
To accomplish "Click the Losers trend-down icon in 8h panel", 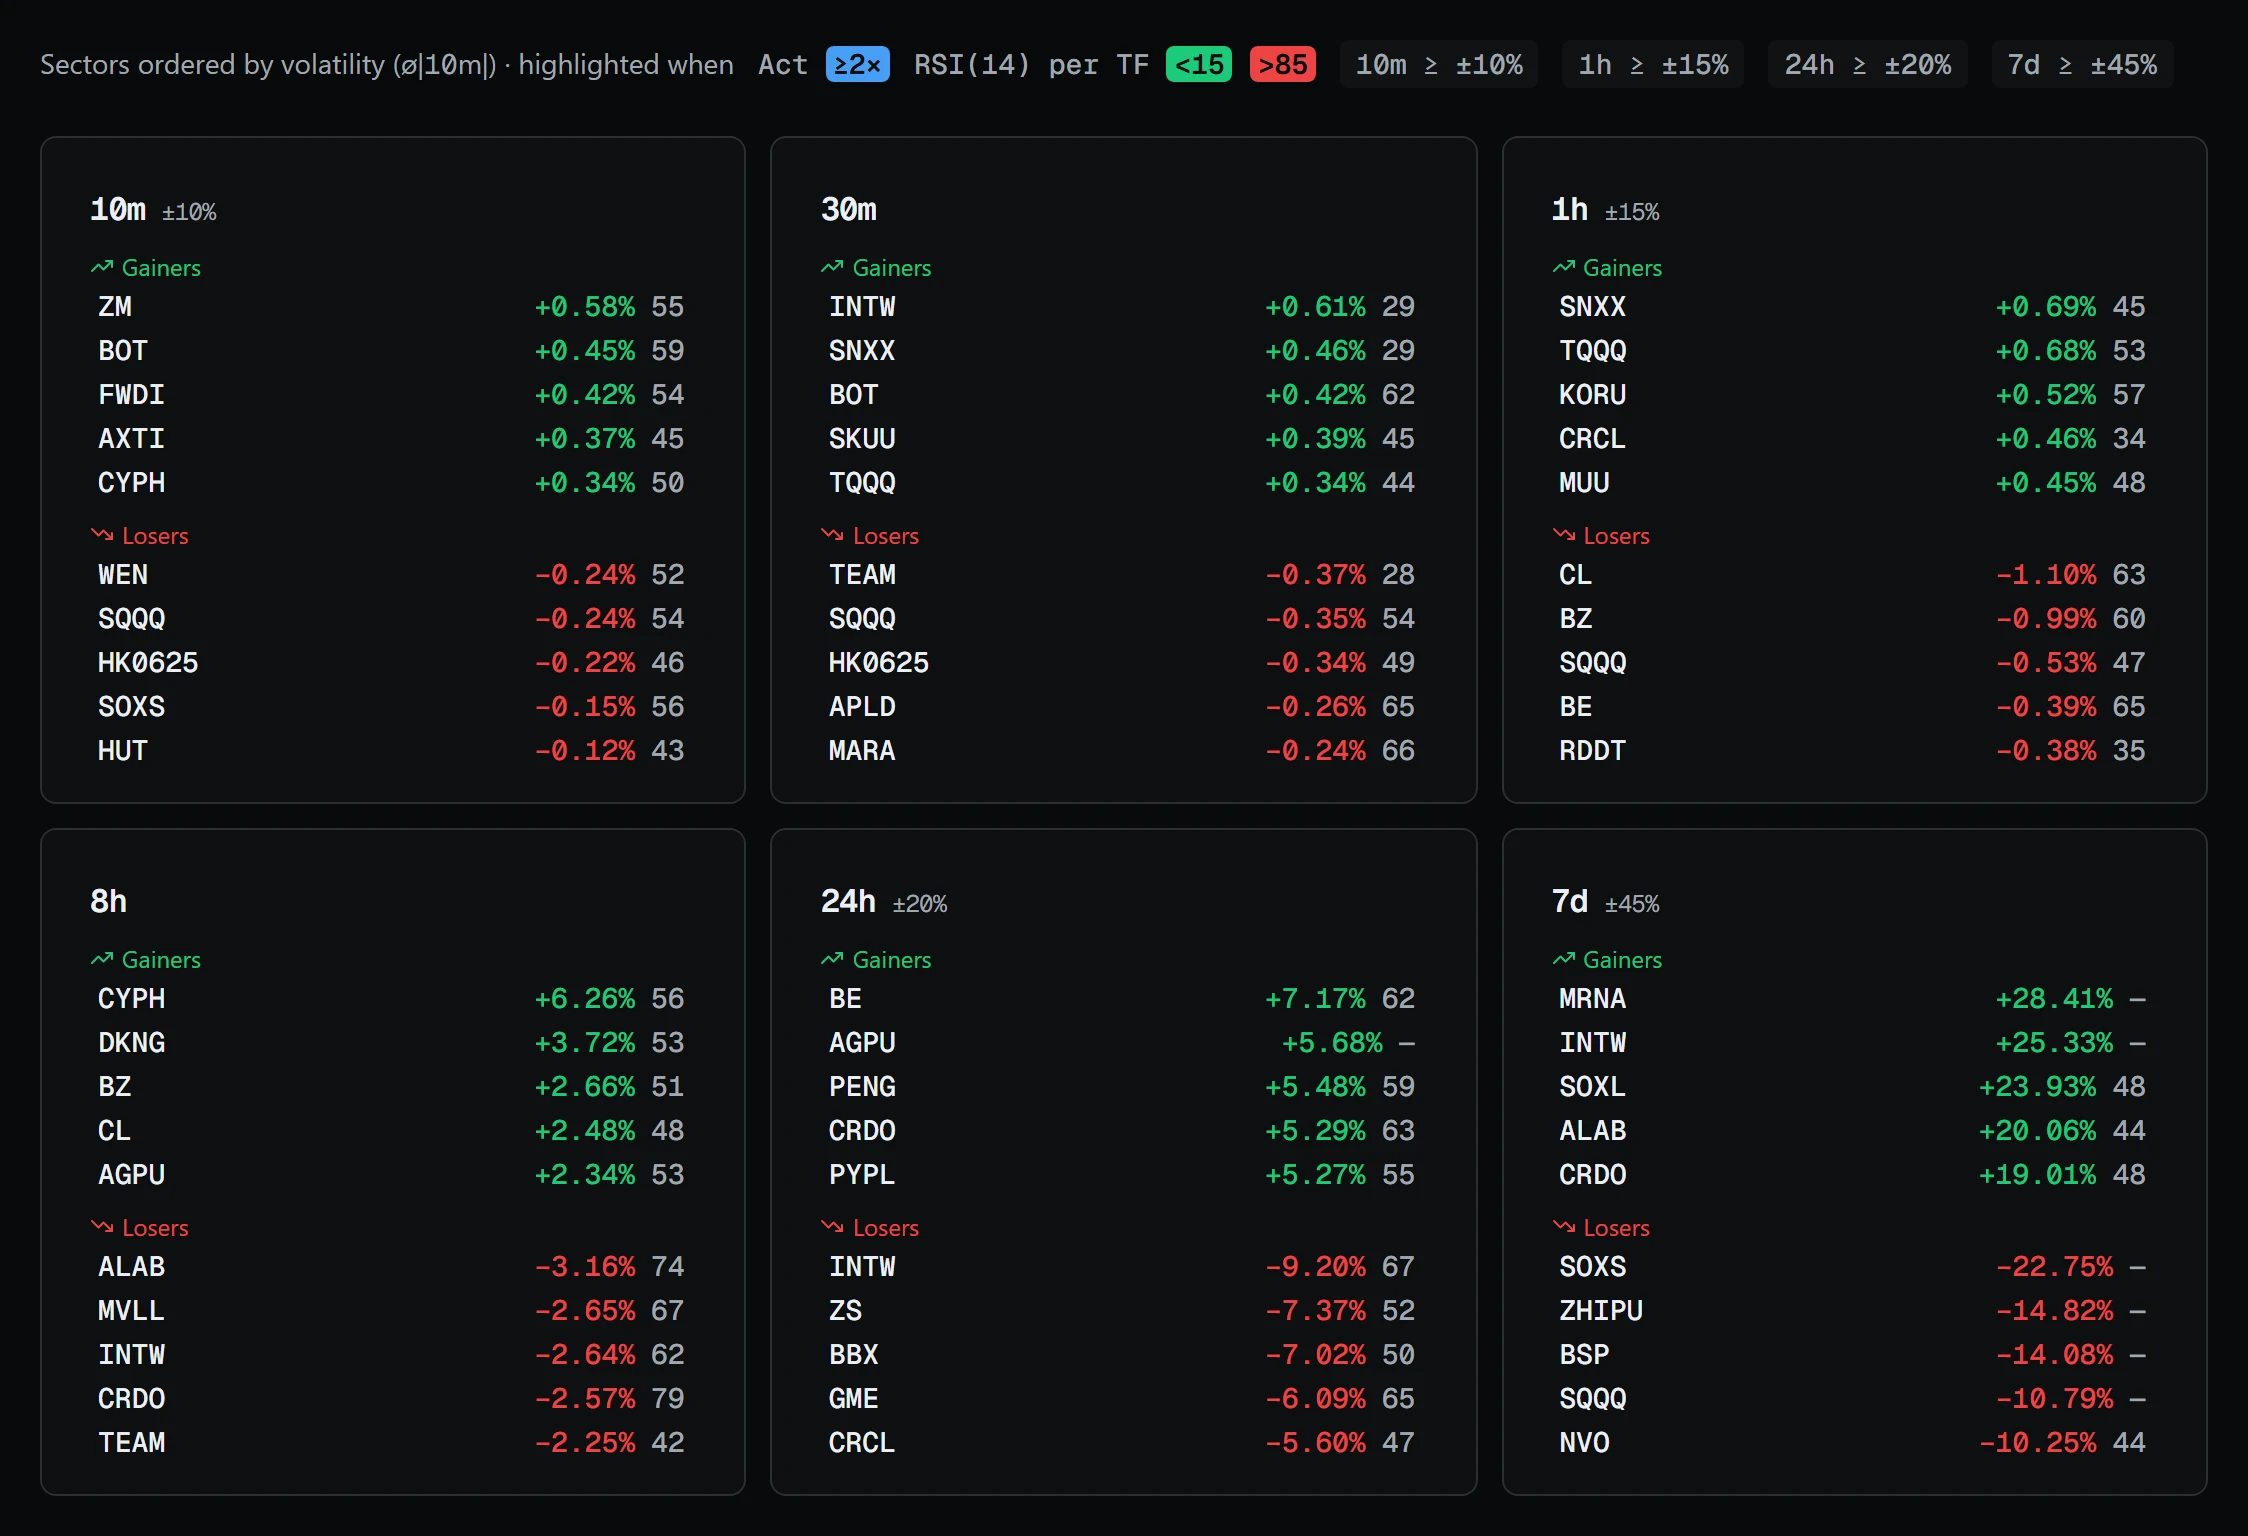I will [102, 1227].
